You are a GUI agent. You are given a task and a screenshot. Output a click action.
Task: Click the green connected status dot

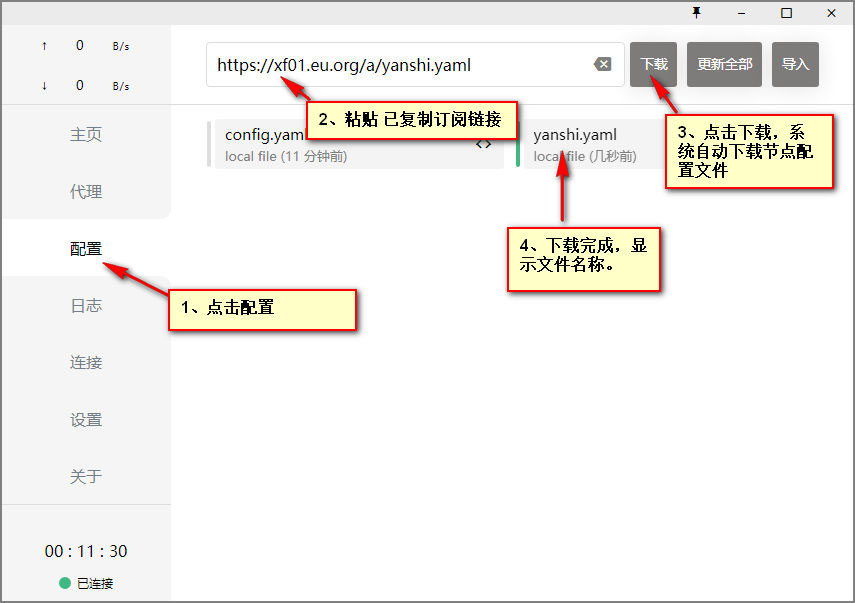[65, 583]
